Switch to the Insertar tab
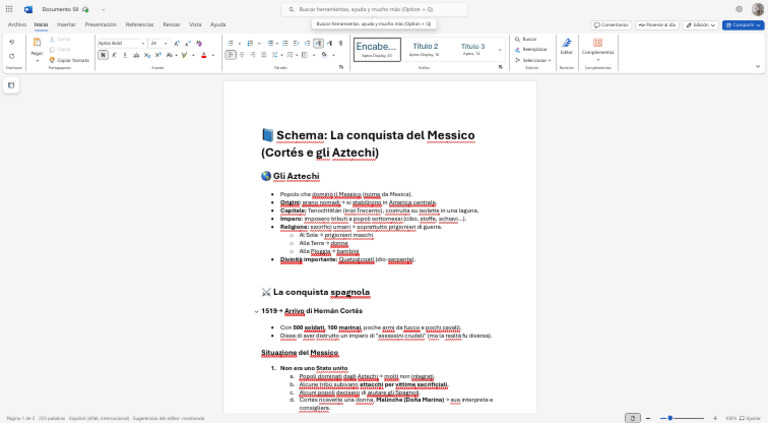The image size is (768, 423). [66, 24]
